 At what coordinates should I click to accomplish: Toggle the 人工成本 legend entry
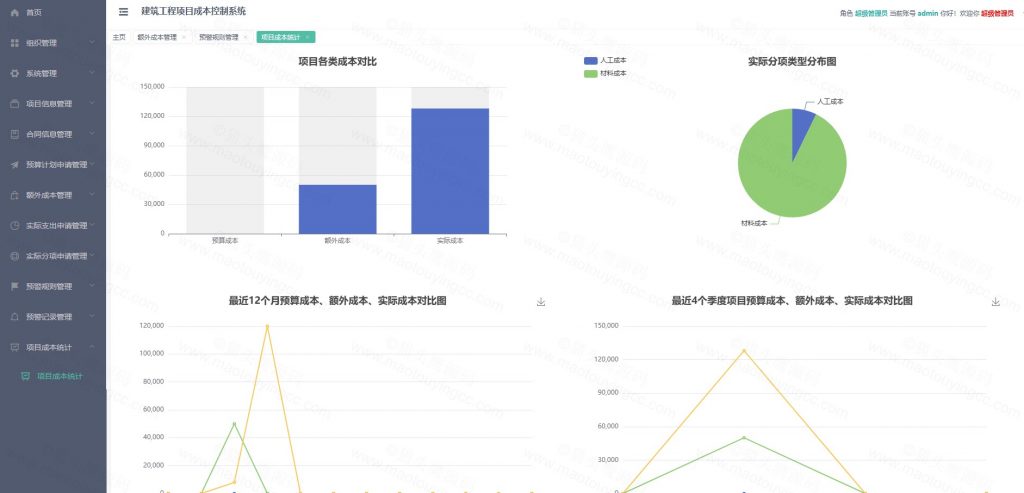coord(605,60)
